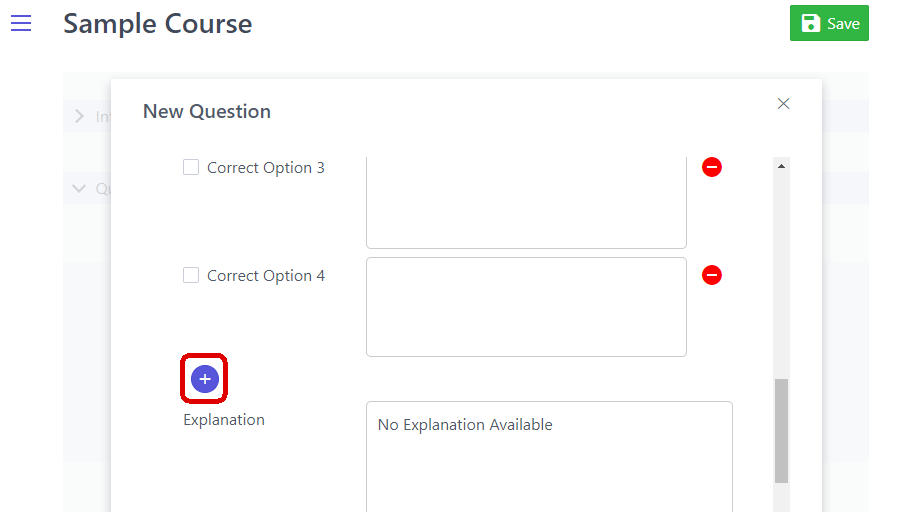This screenshot has height=512, width=916.
Task: Click the dialog scrollbar up arrow
Action: click(782, 166)
